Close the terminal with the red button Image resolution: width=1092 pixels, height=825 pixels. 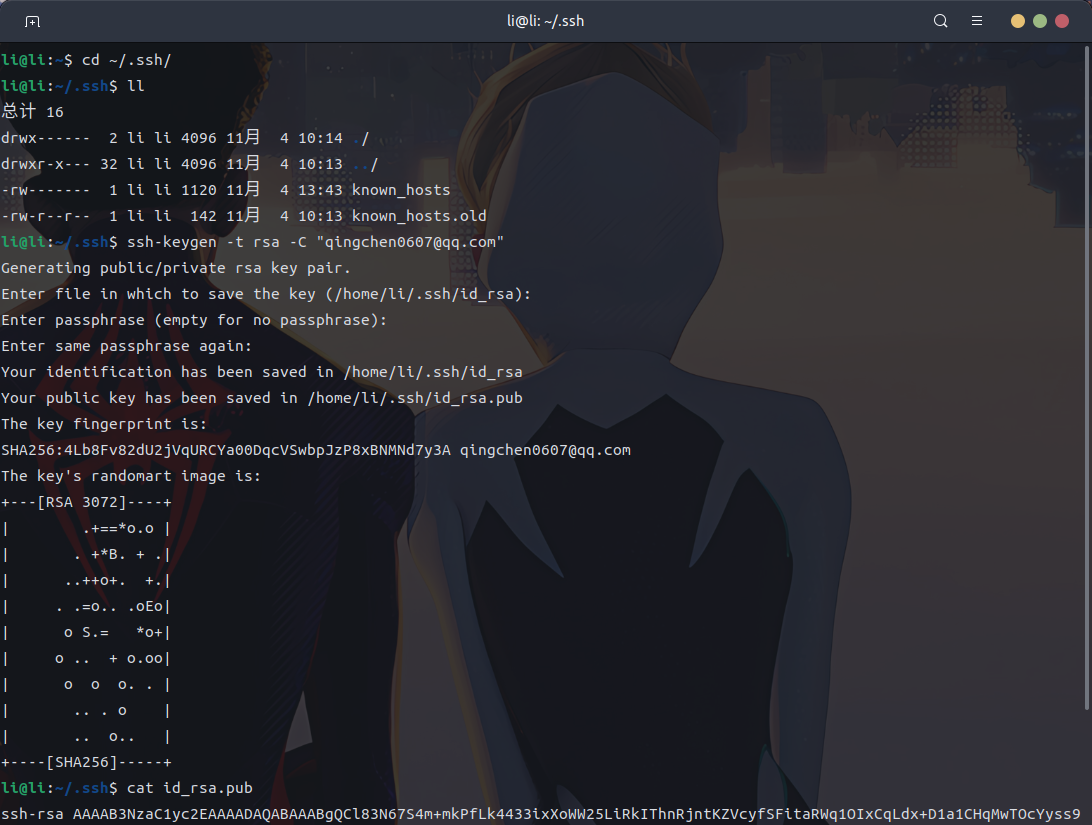click(x=1062, y=21)
